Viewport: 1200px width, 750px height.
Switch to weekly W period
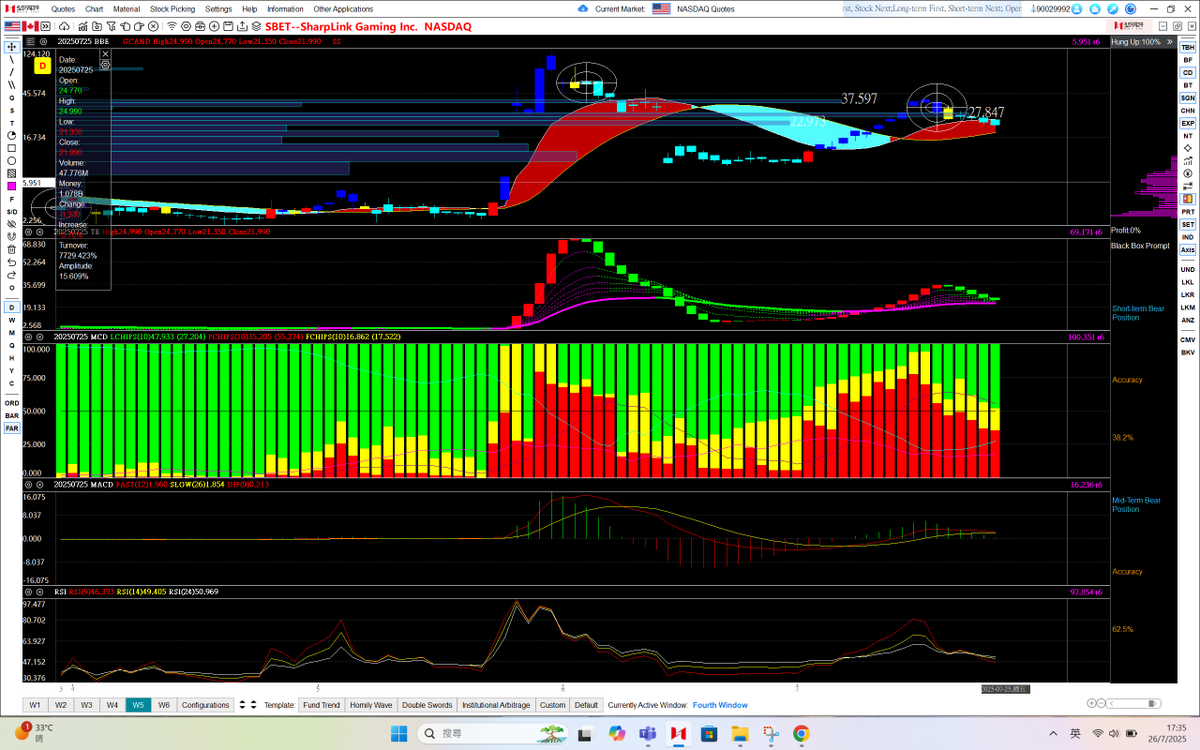(x=12, y=320)
